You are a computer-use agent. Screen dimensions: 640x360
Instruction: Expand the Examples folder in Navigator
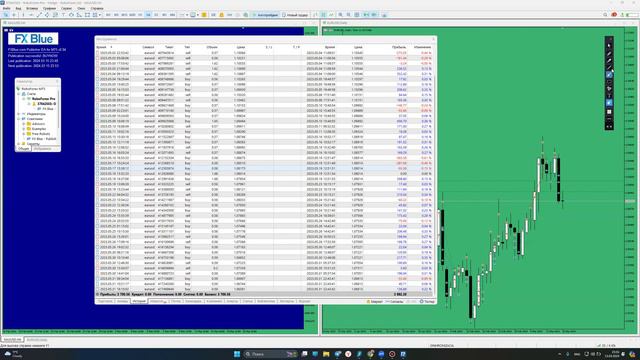click(24, 129)
